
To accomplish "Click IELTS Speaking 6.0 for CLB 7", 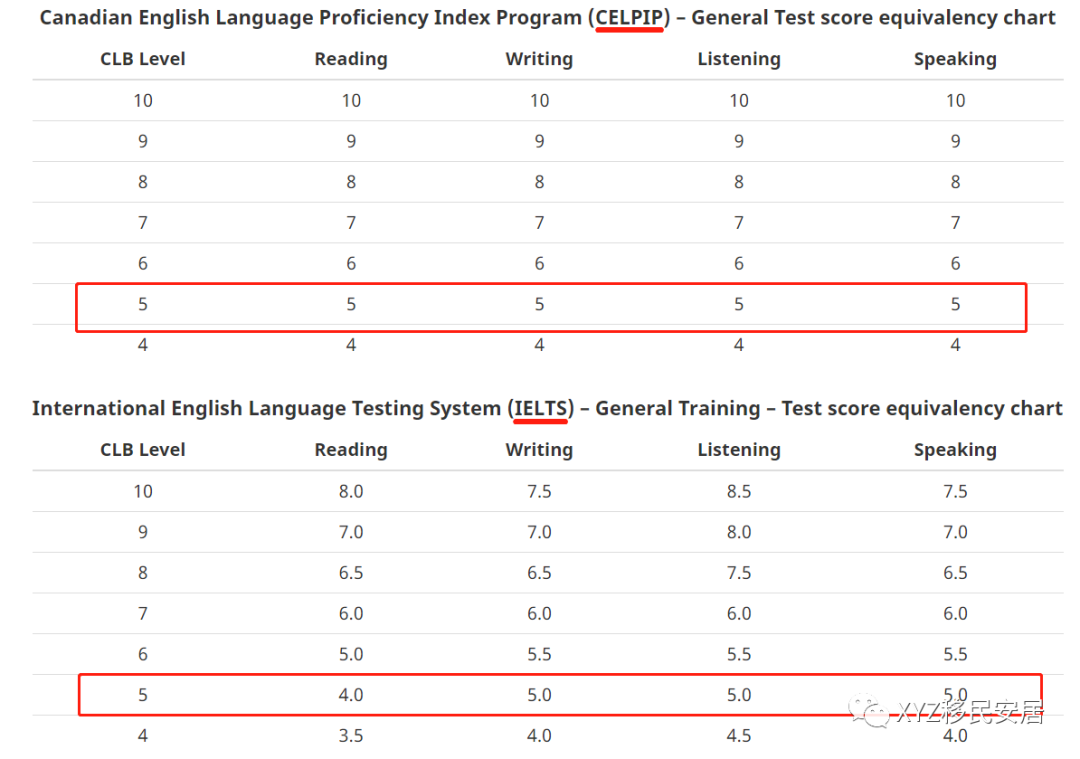I will 955,613.
